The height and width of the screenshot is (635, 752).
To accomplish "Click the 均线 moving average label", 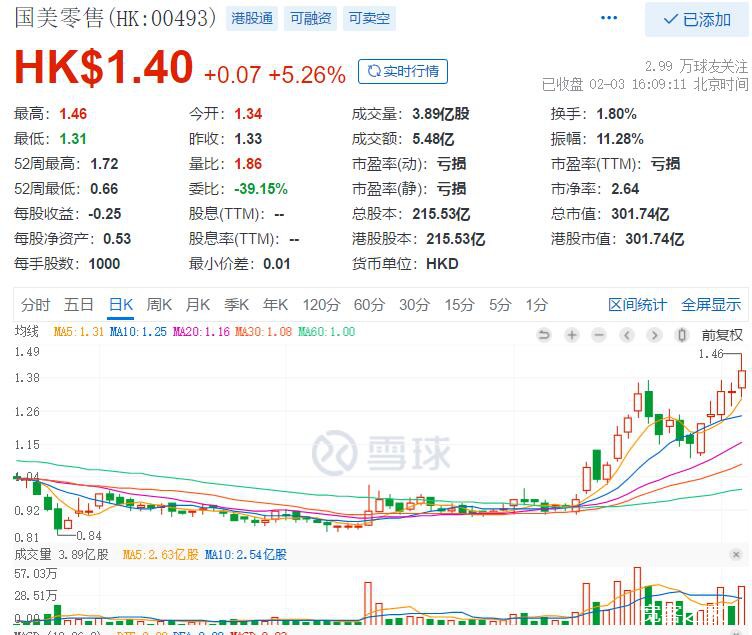I will tap(26, 331).
